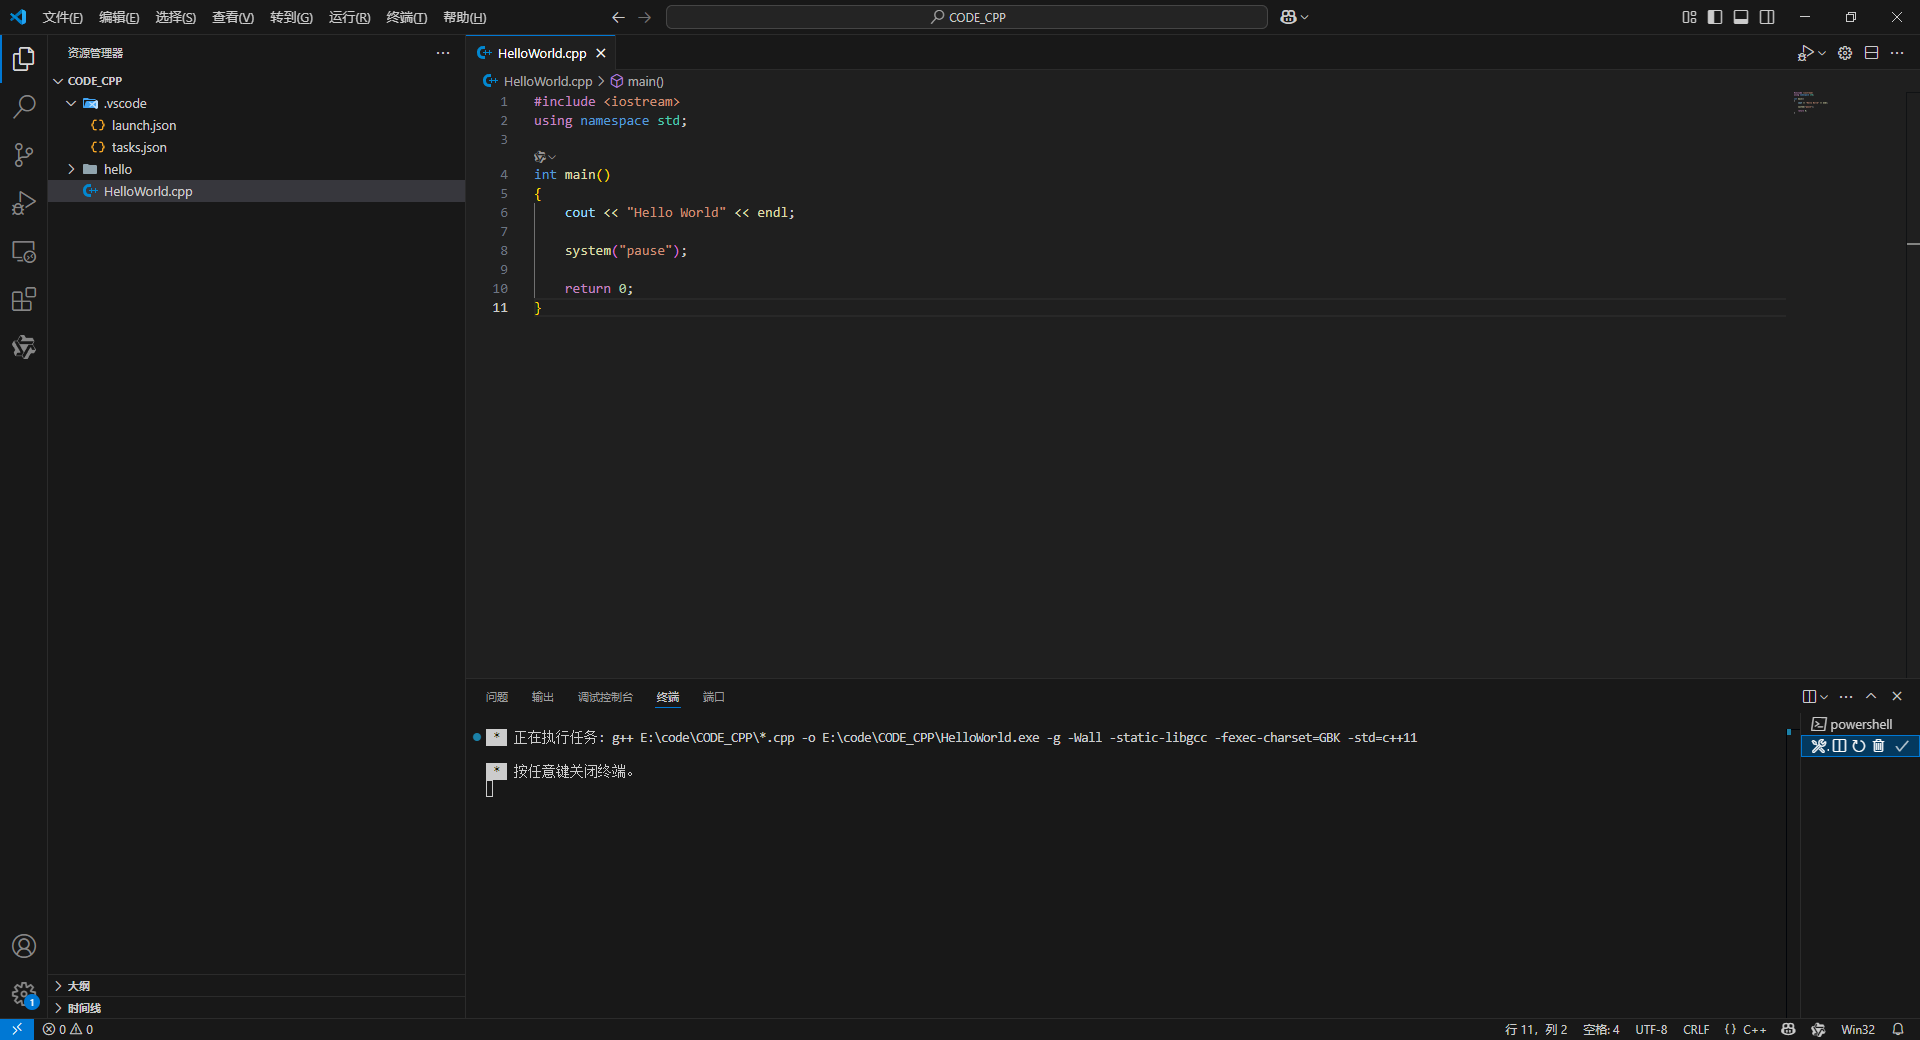
Task: Click the errors and warnings count
Action: click(68, 1029)
